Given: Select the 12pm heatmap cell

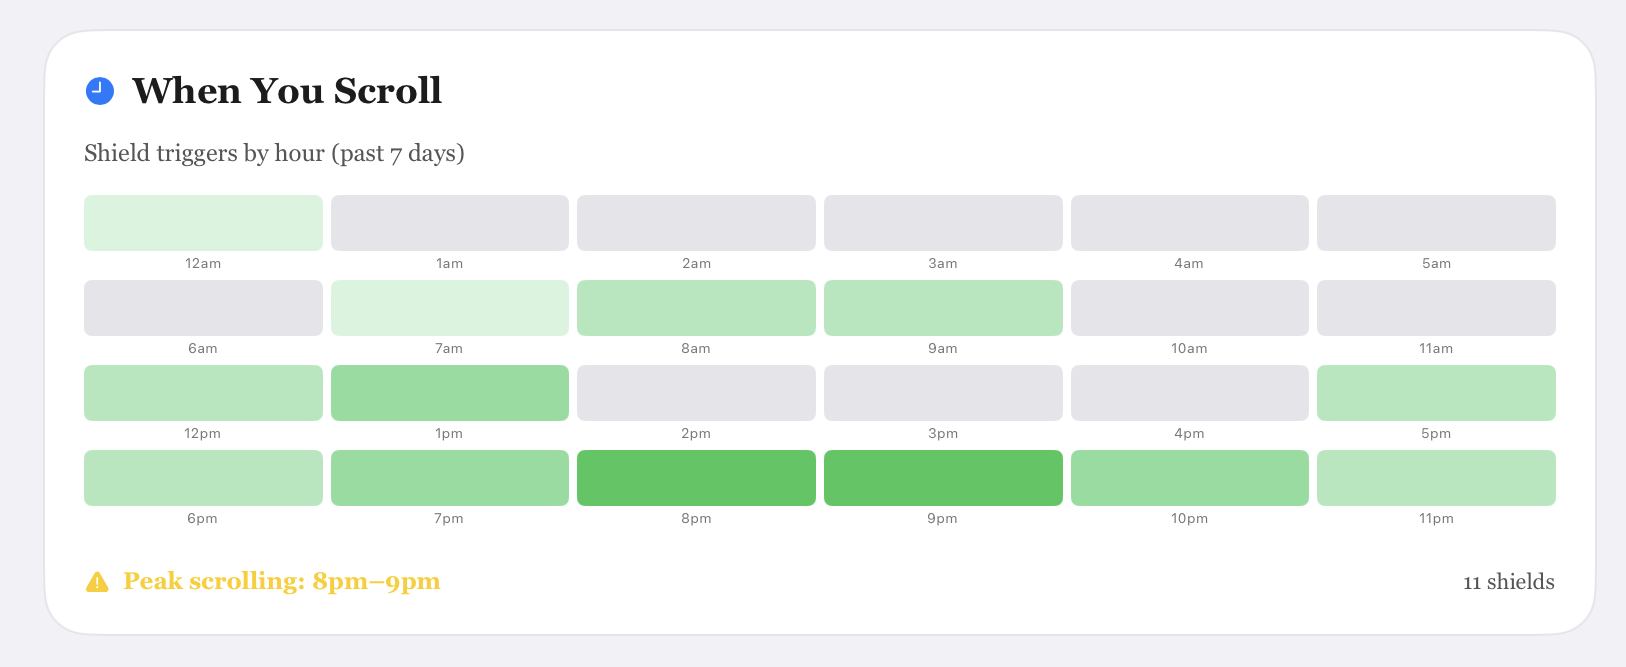Looking at the screenshot, I should [203, 393].
